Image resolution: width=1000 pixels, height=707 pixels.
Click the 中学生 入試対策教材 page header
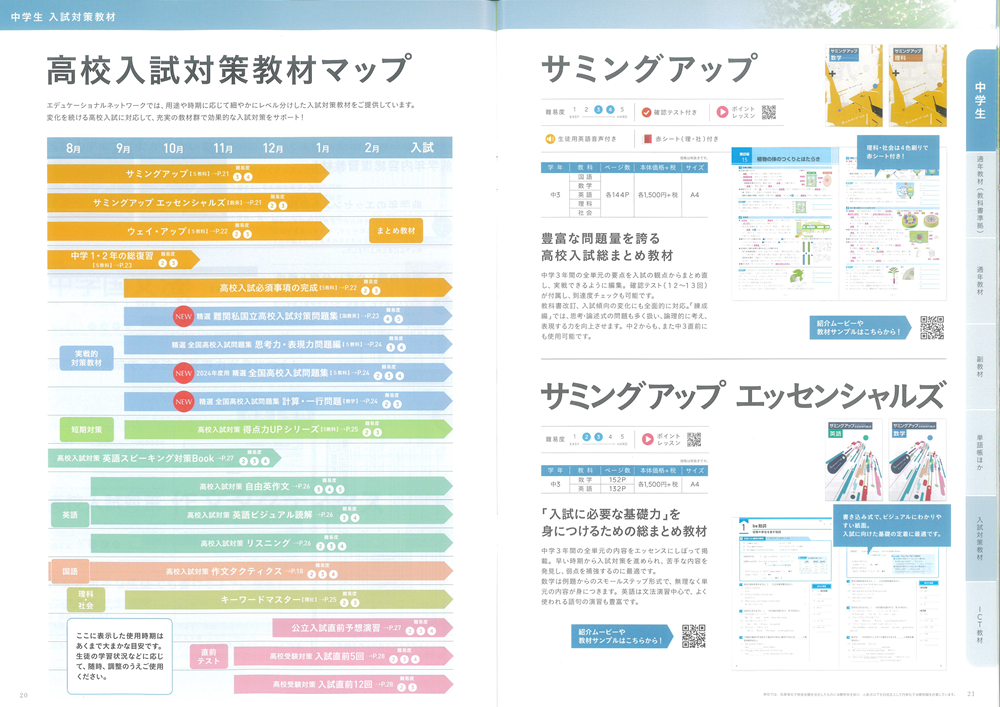click(x=63, y=17)
